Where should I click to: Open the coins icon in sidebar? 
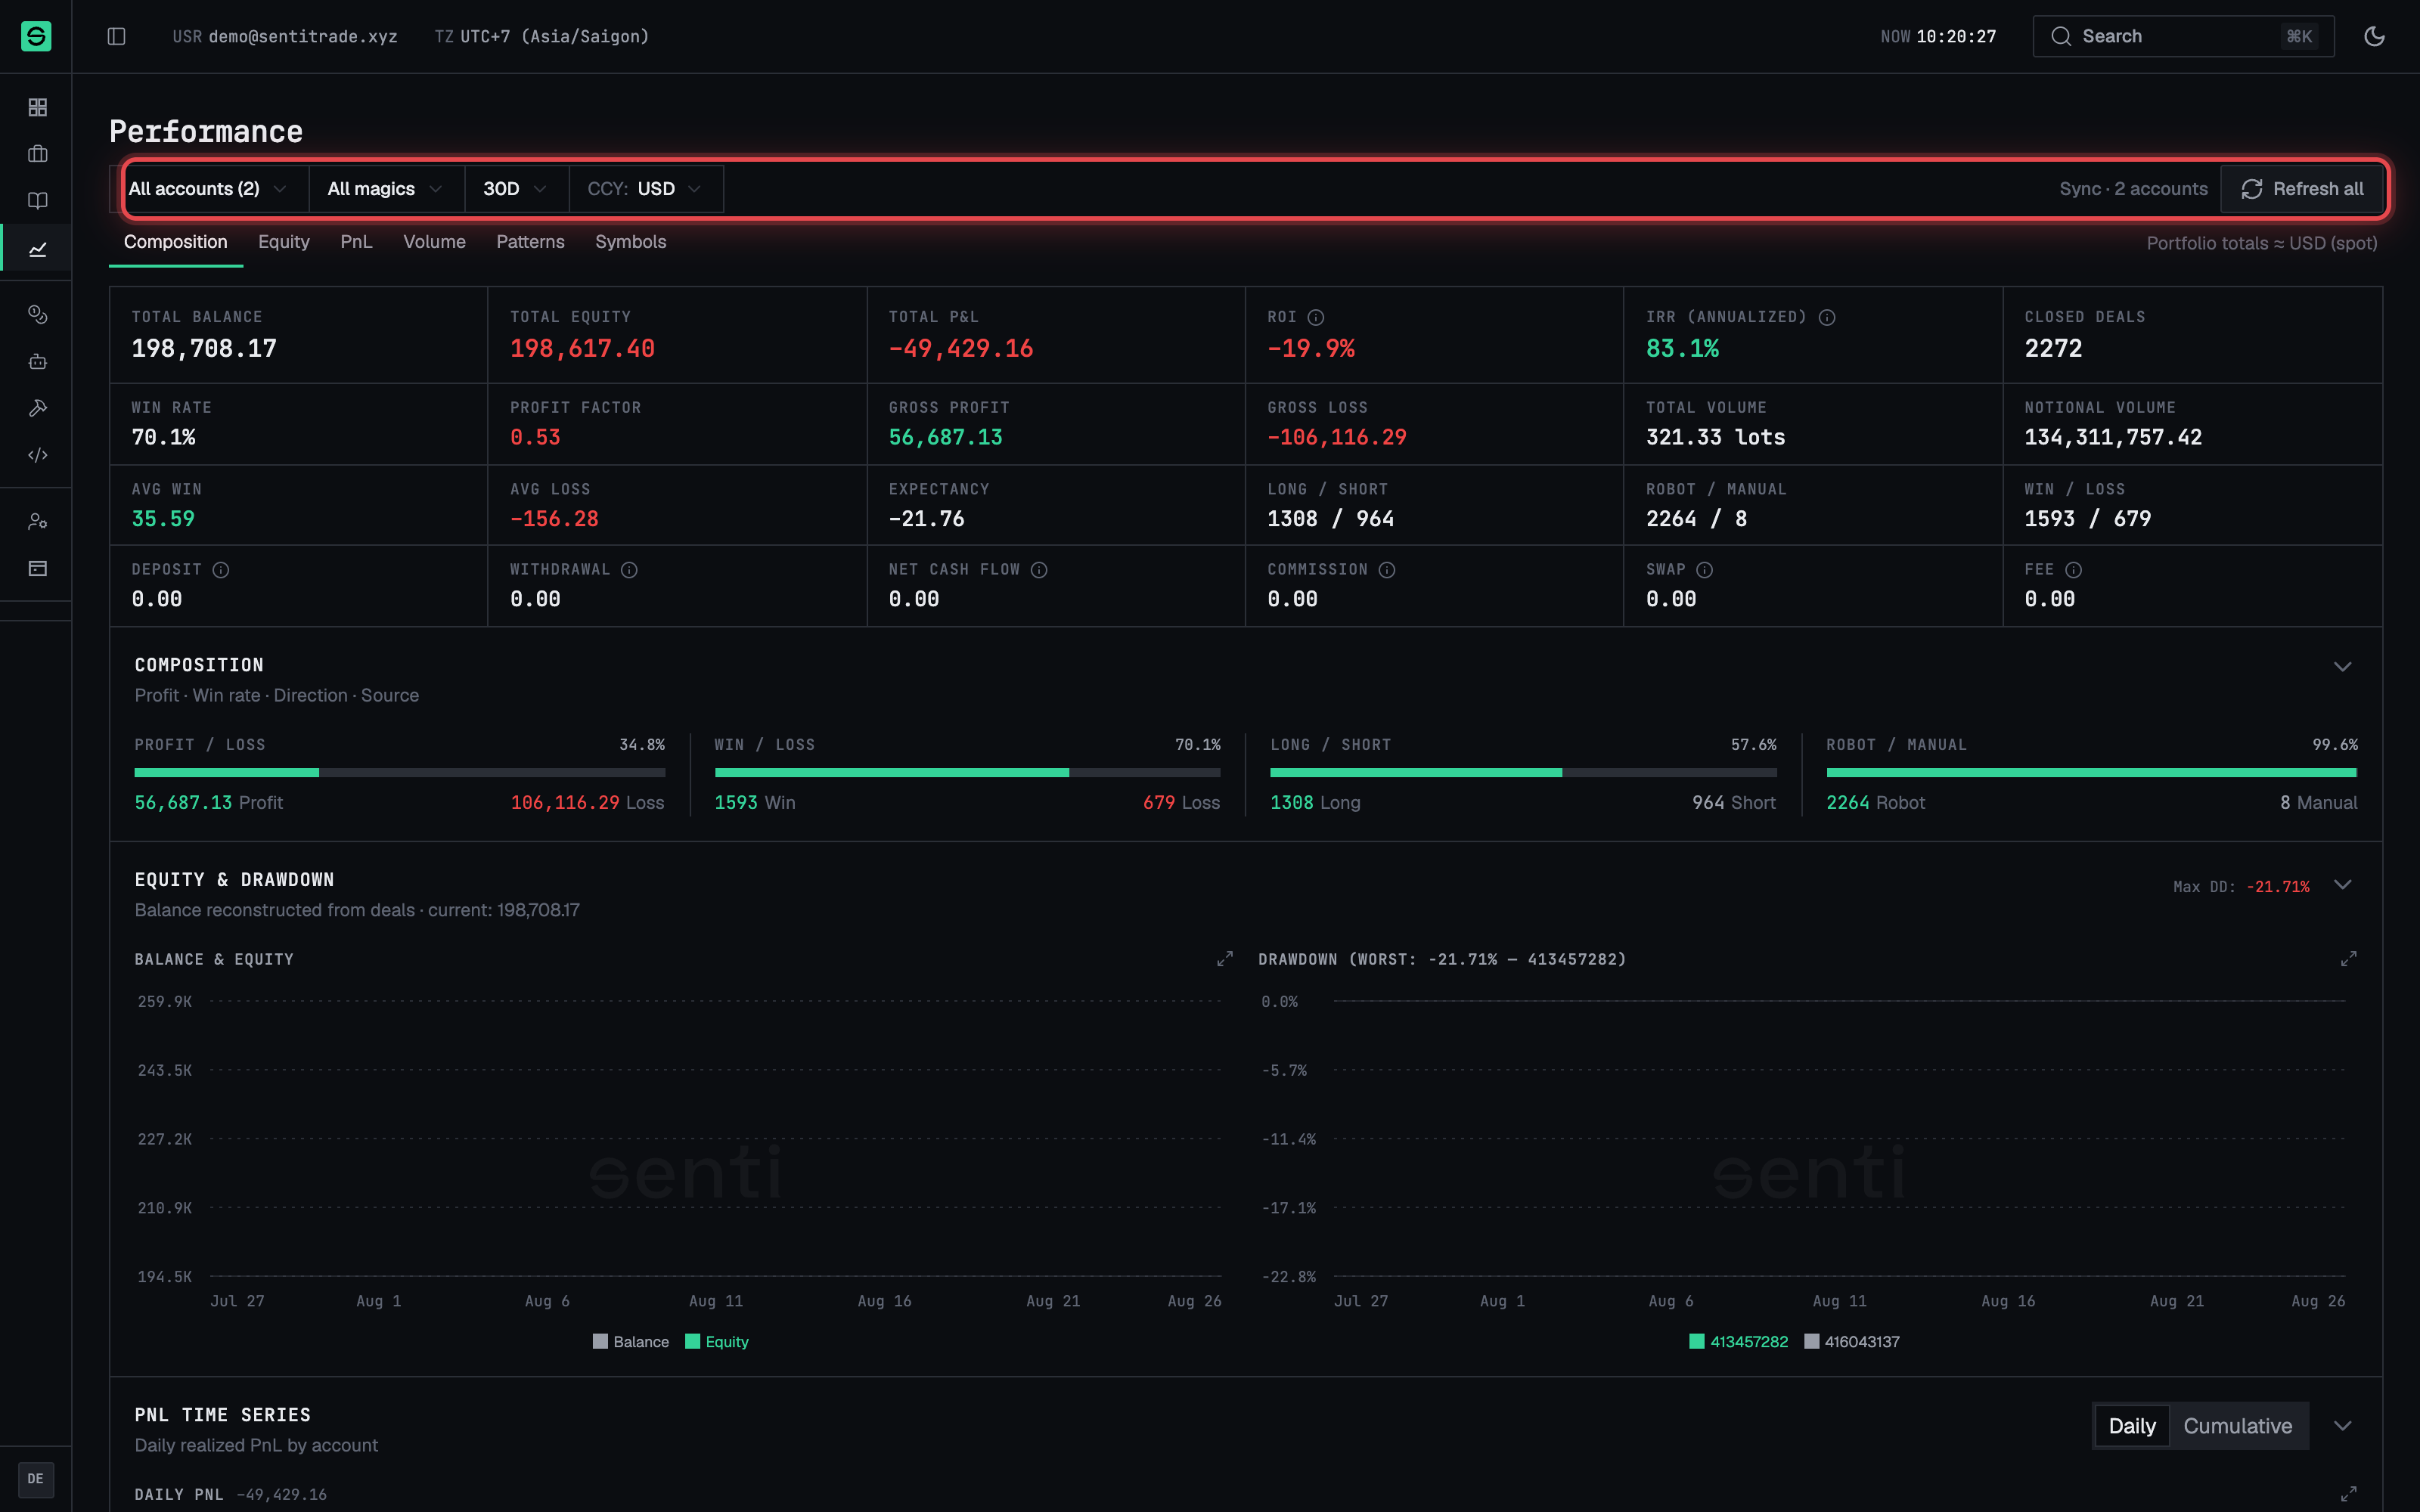(x=37, y=314)
